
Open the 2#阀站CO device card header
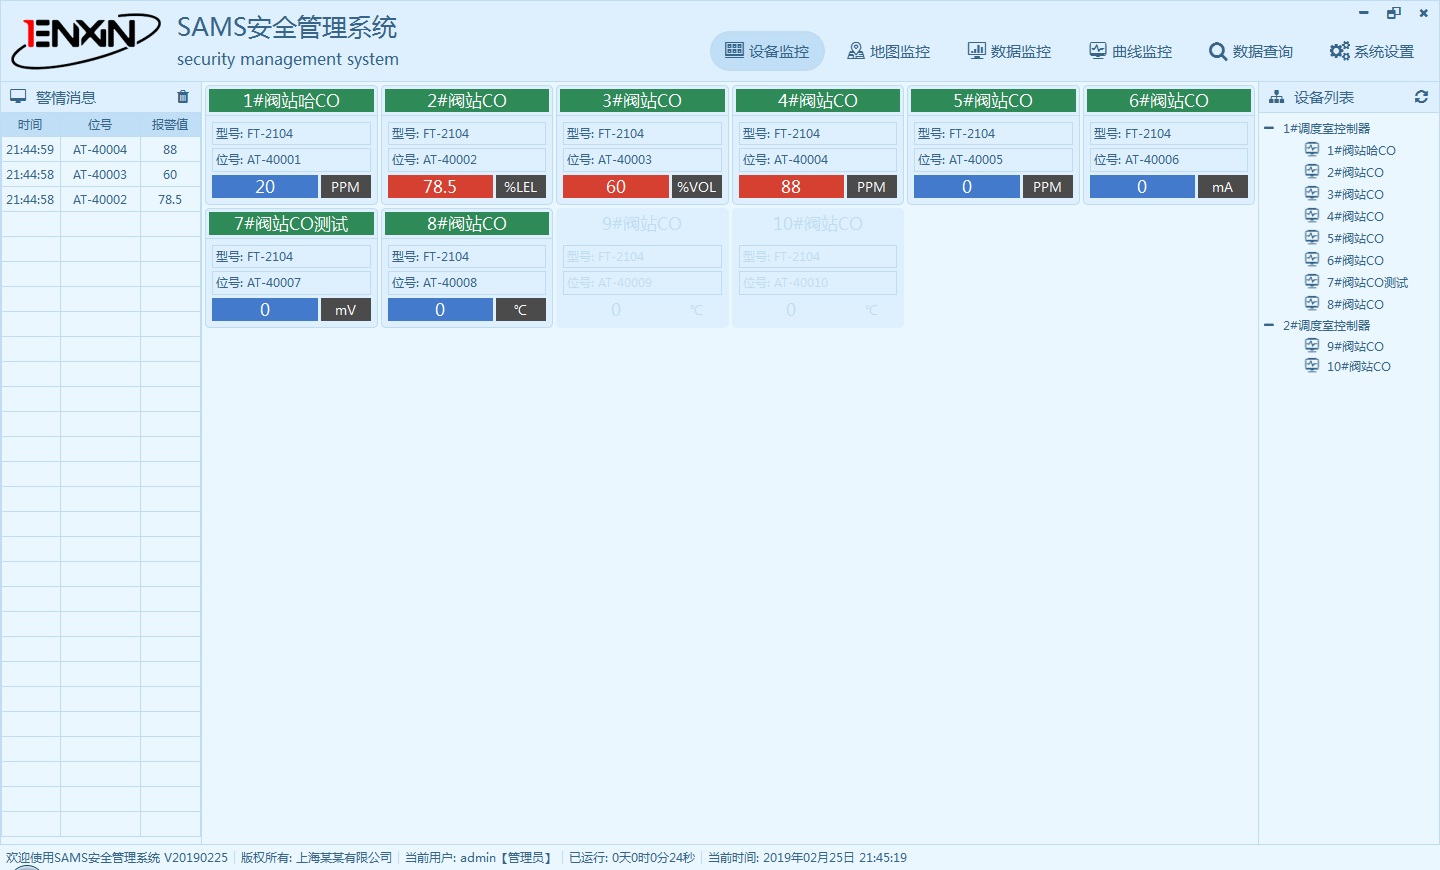[x=467, y=101]
